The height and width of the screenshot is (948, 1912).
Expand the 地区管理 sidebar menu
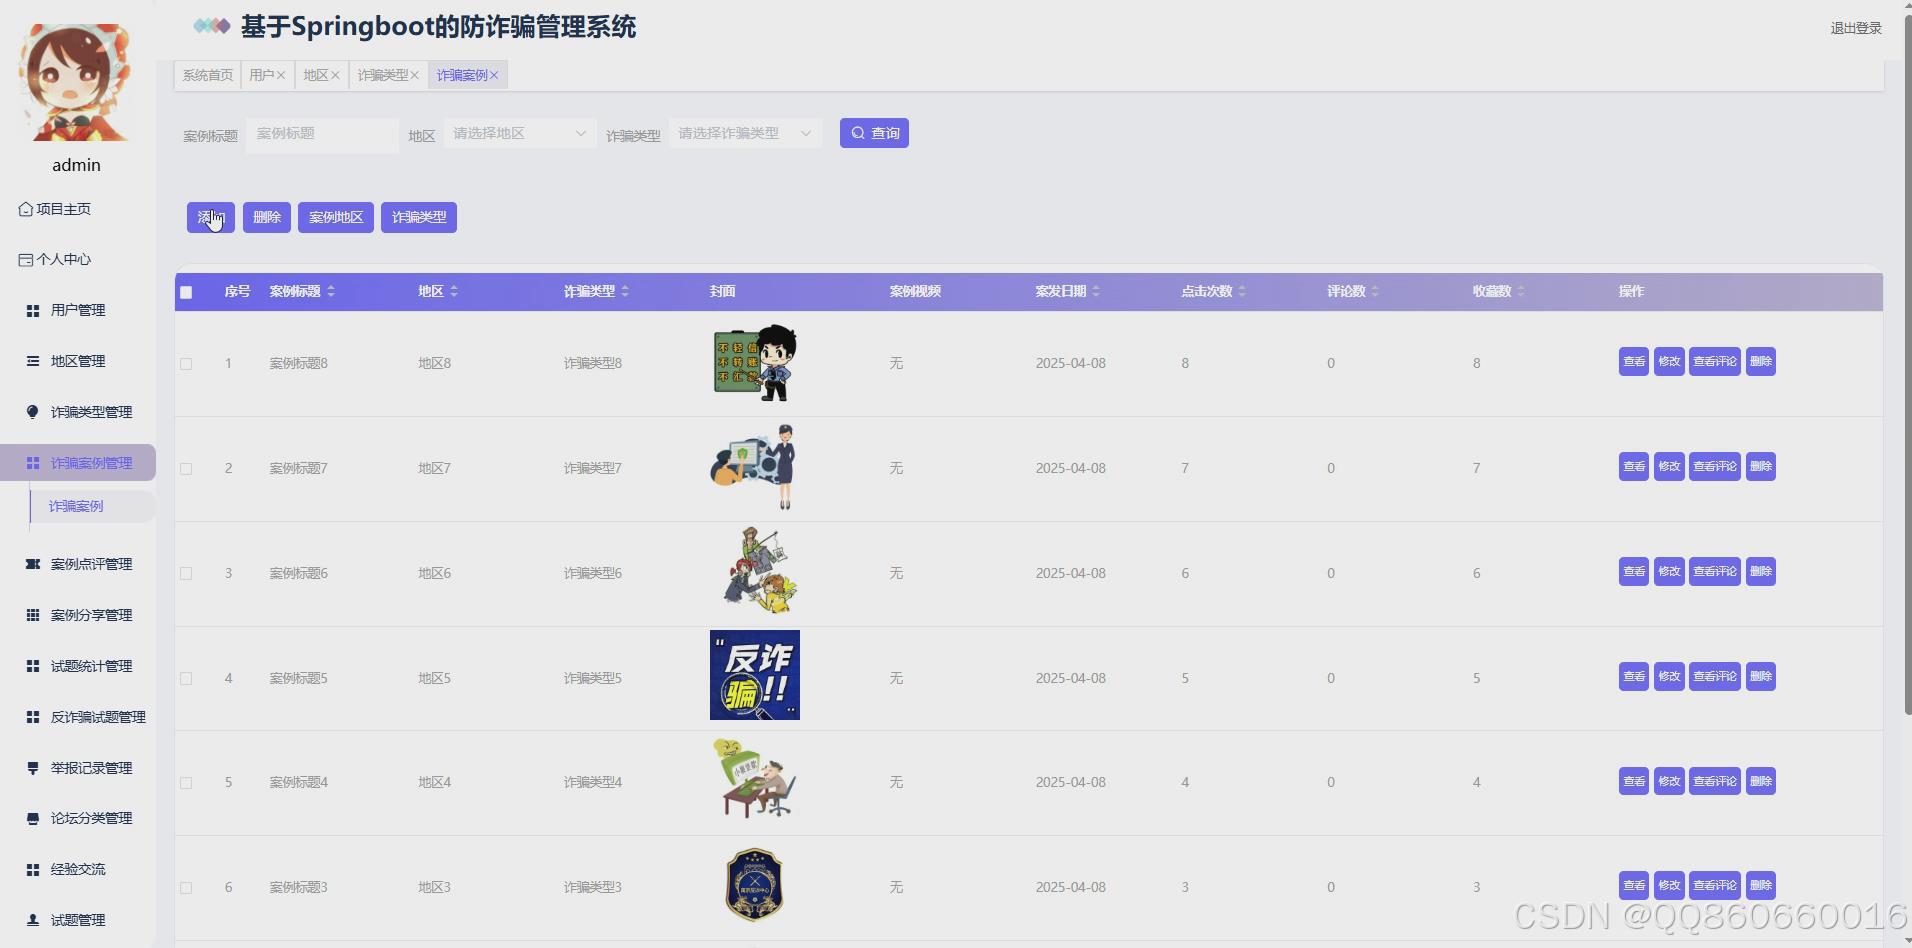pos(78,361)
